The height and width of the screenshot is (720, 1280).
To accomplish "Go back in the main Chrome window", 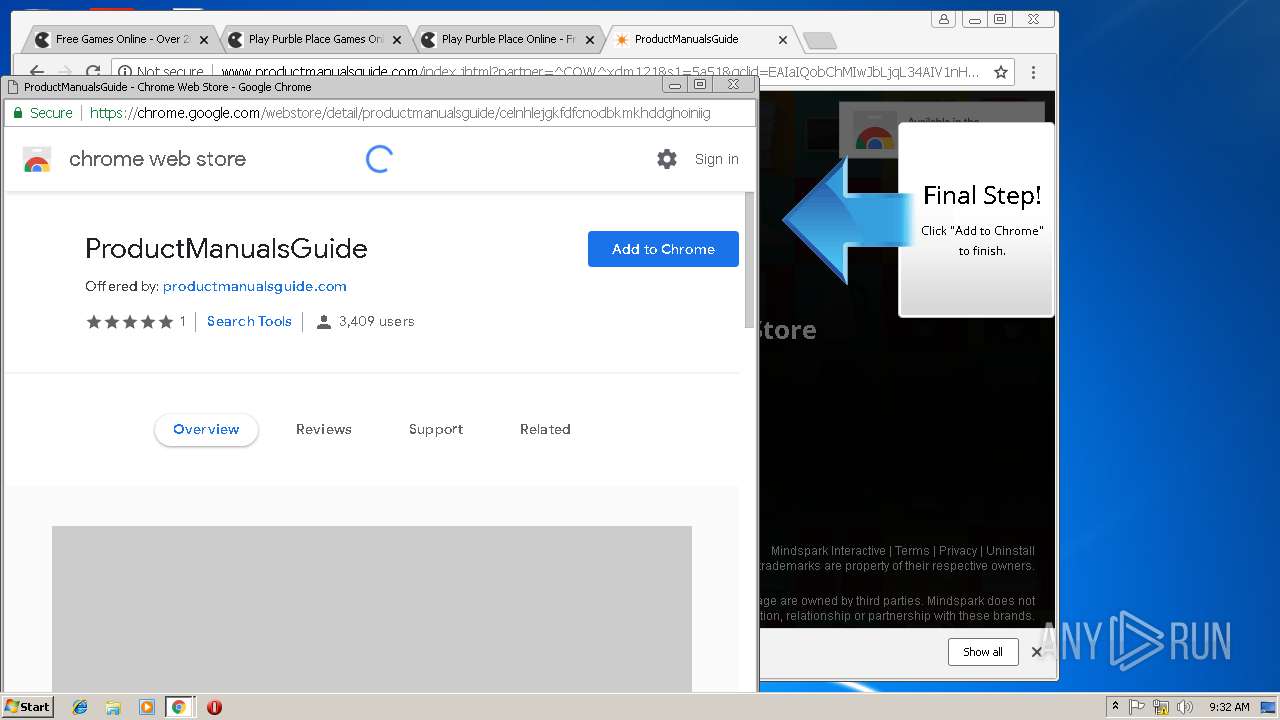I will 37,72.
